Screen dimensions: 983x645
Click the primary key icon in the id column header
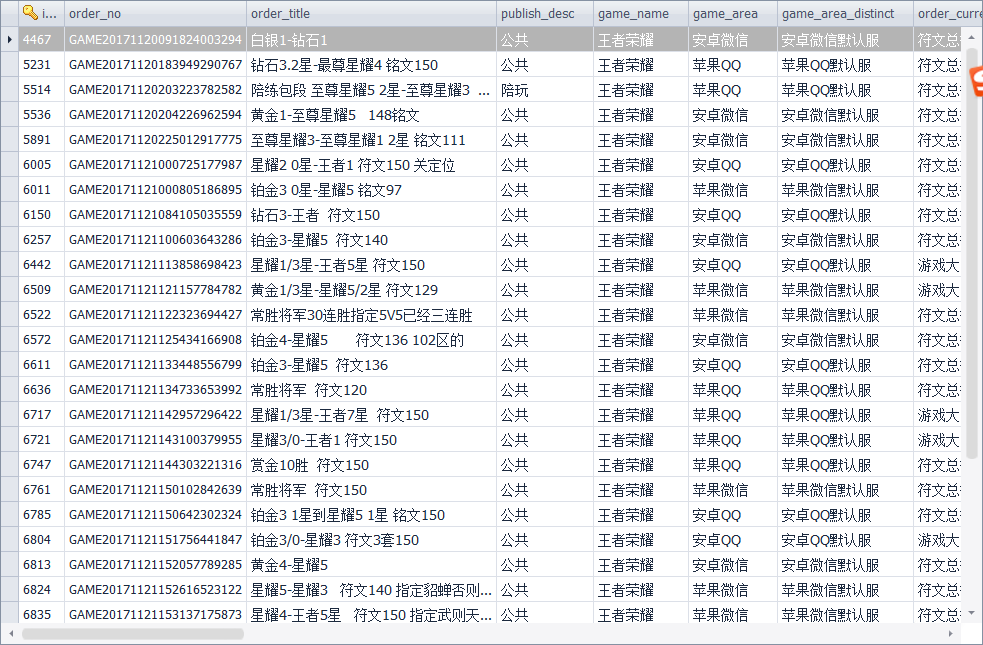[30, 13]
